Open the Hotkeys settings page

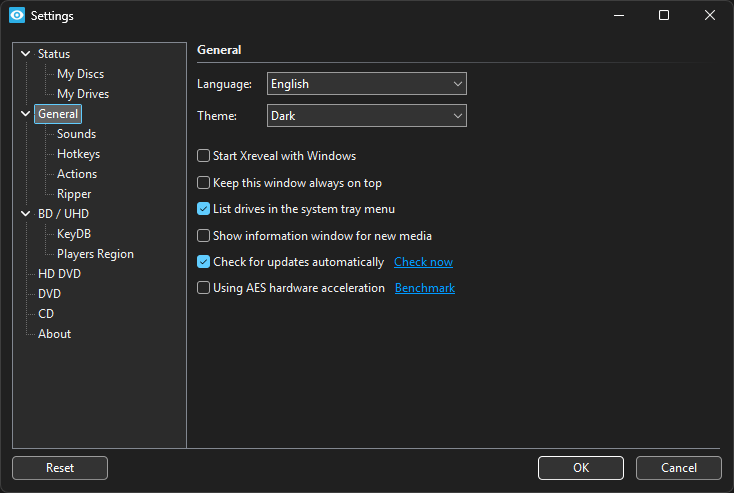(x=78, y=154)
